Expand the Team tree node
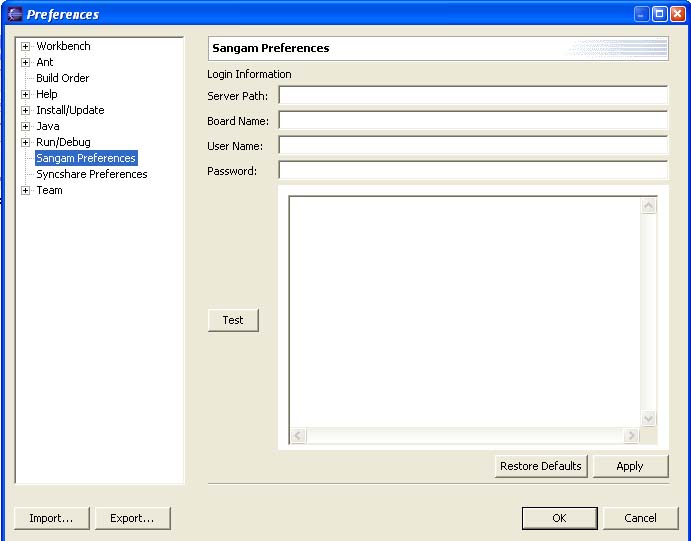Viewport: 691px width, 541px height. click(x=26, y=190)
